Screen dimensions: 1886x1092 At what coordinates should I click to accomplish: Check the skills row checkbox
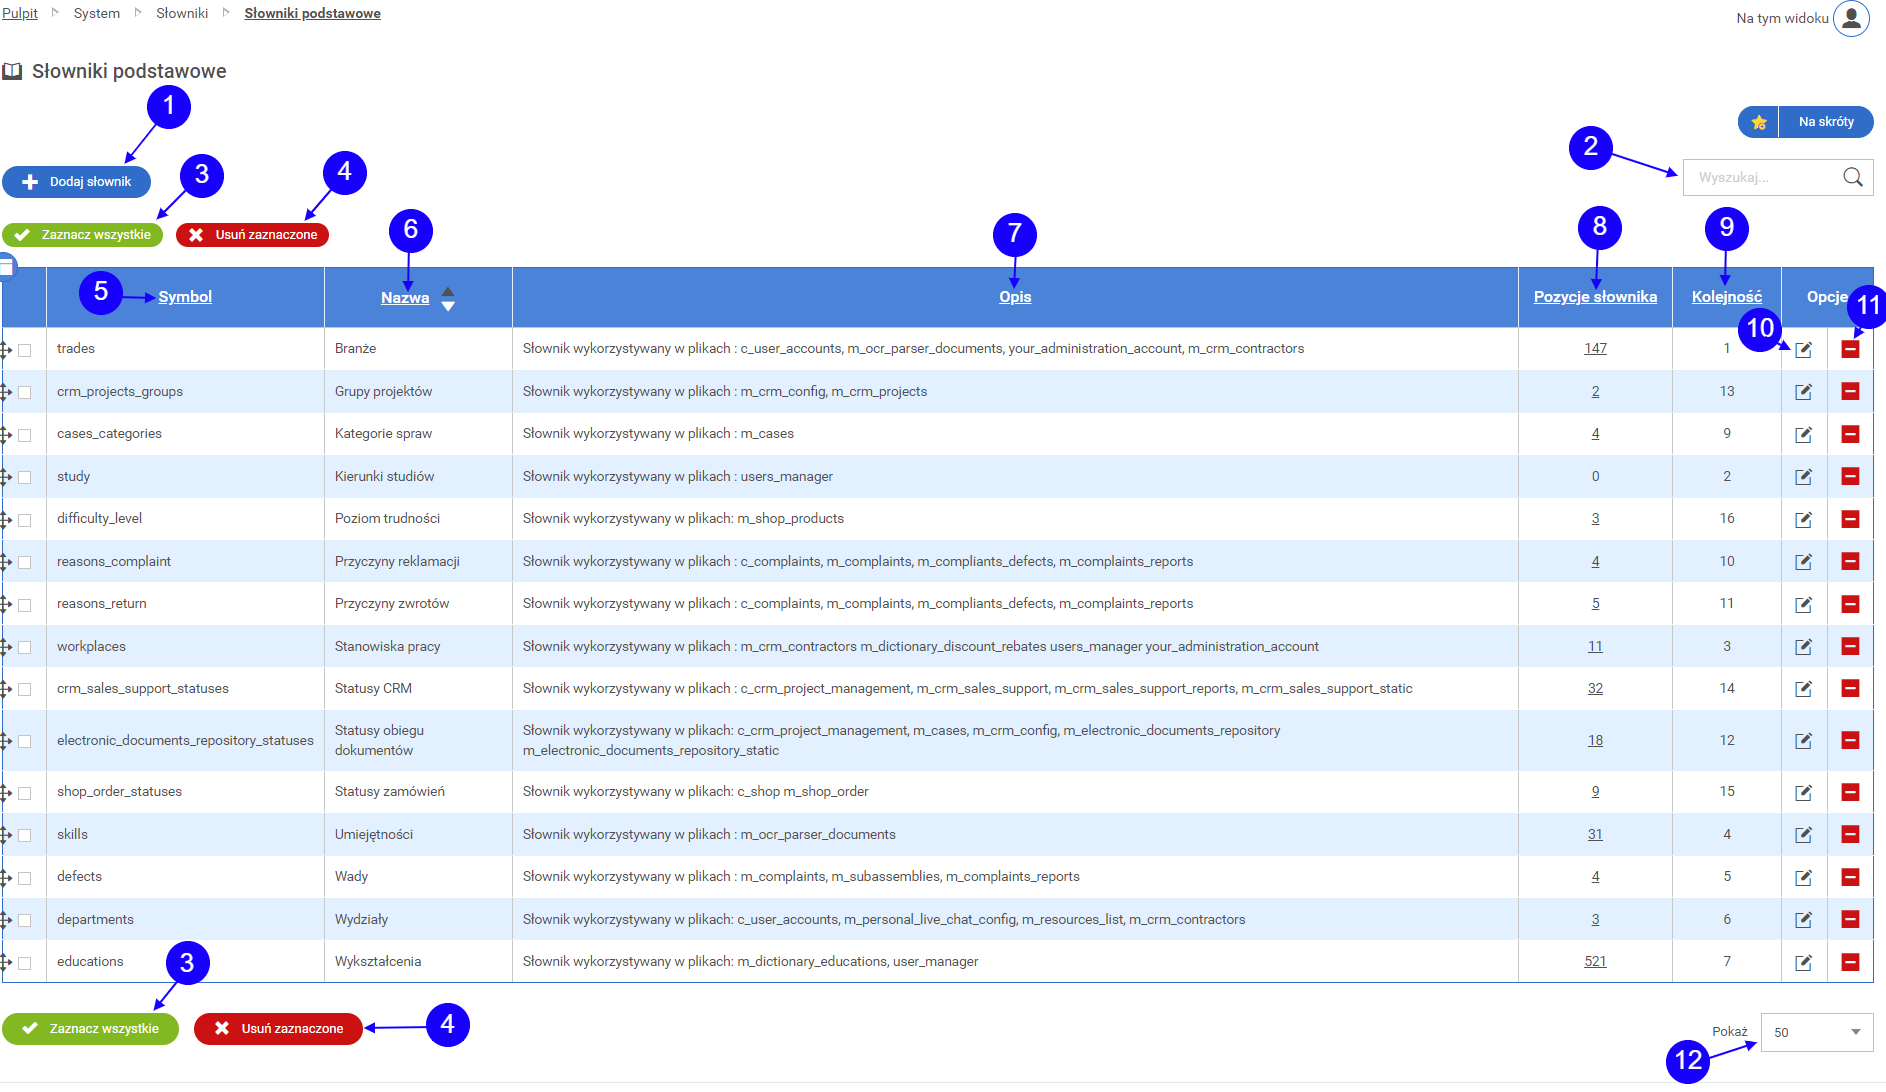[25, 835]
